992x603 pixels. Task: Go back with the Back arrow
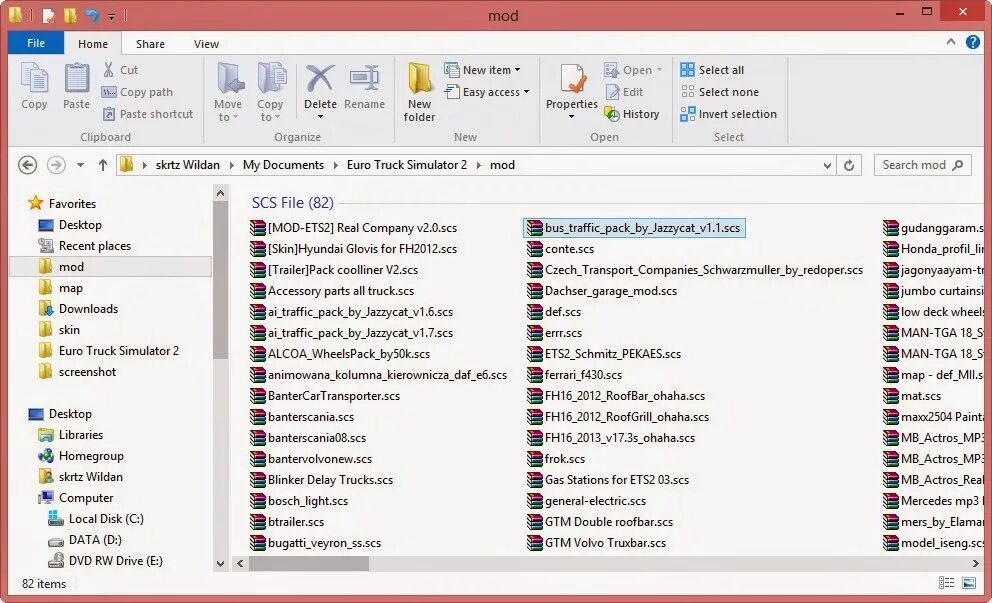pyautogui.click(x=27, y=165)
